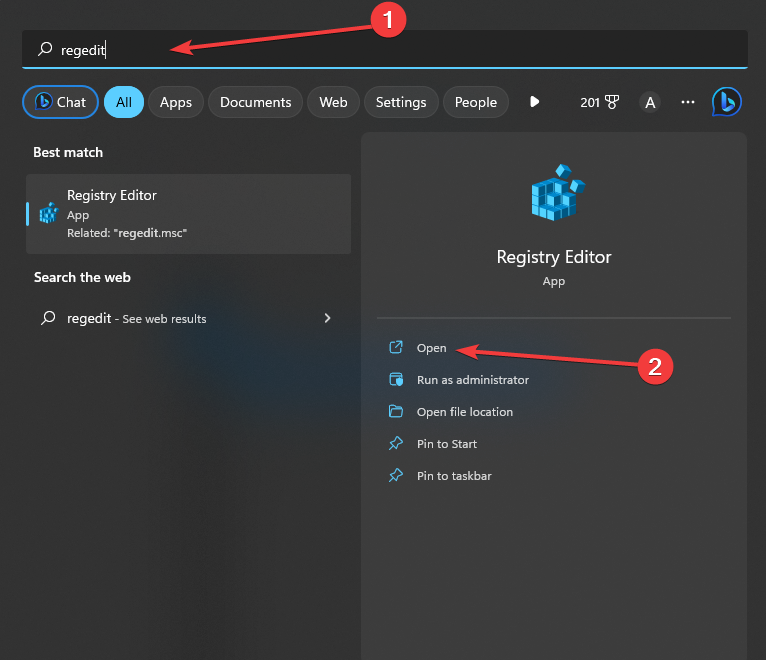Click the account avatar labeled A
This screenshot has width=766, height=660.
coord(650,103)
